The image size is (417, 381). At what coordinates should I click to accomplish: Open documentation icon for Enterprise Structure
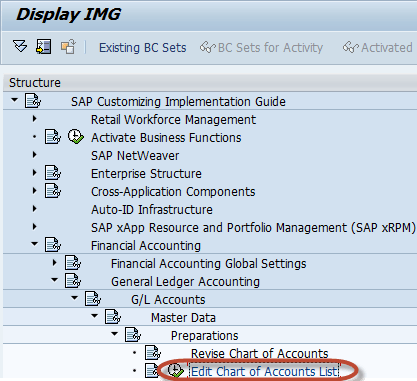tap(53, 173)
